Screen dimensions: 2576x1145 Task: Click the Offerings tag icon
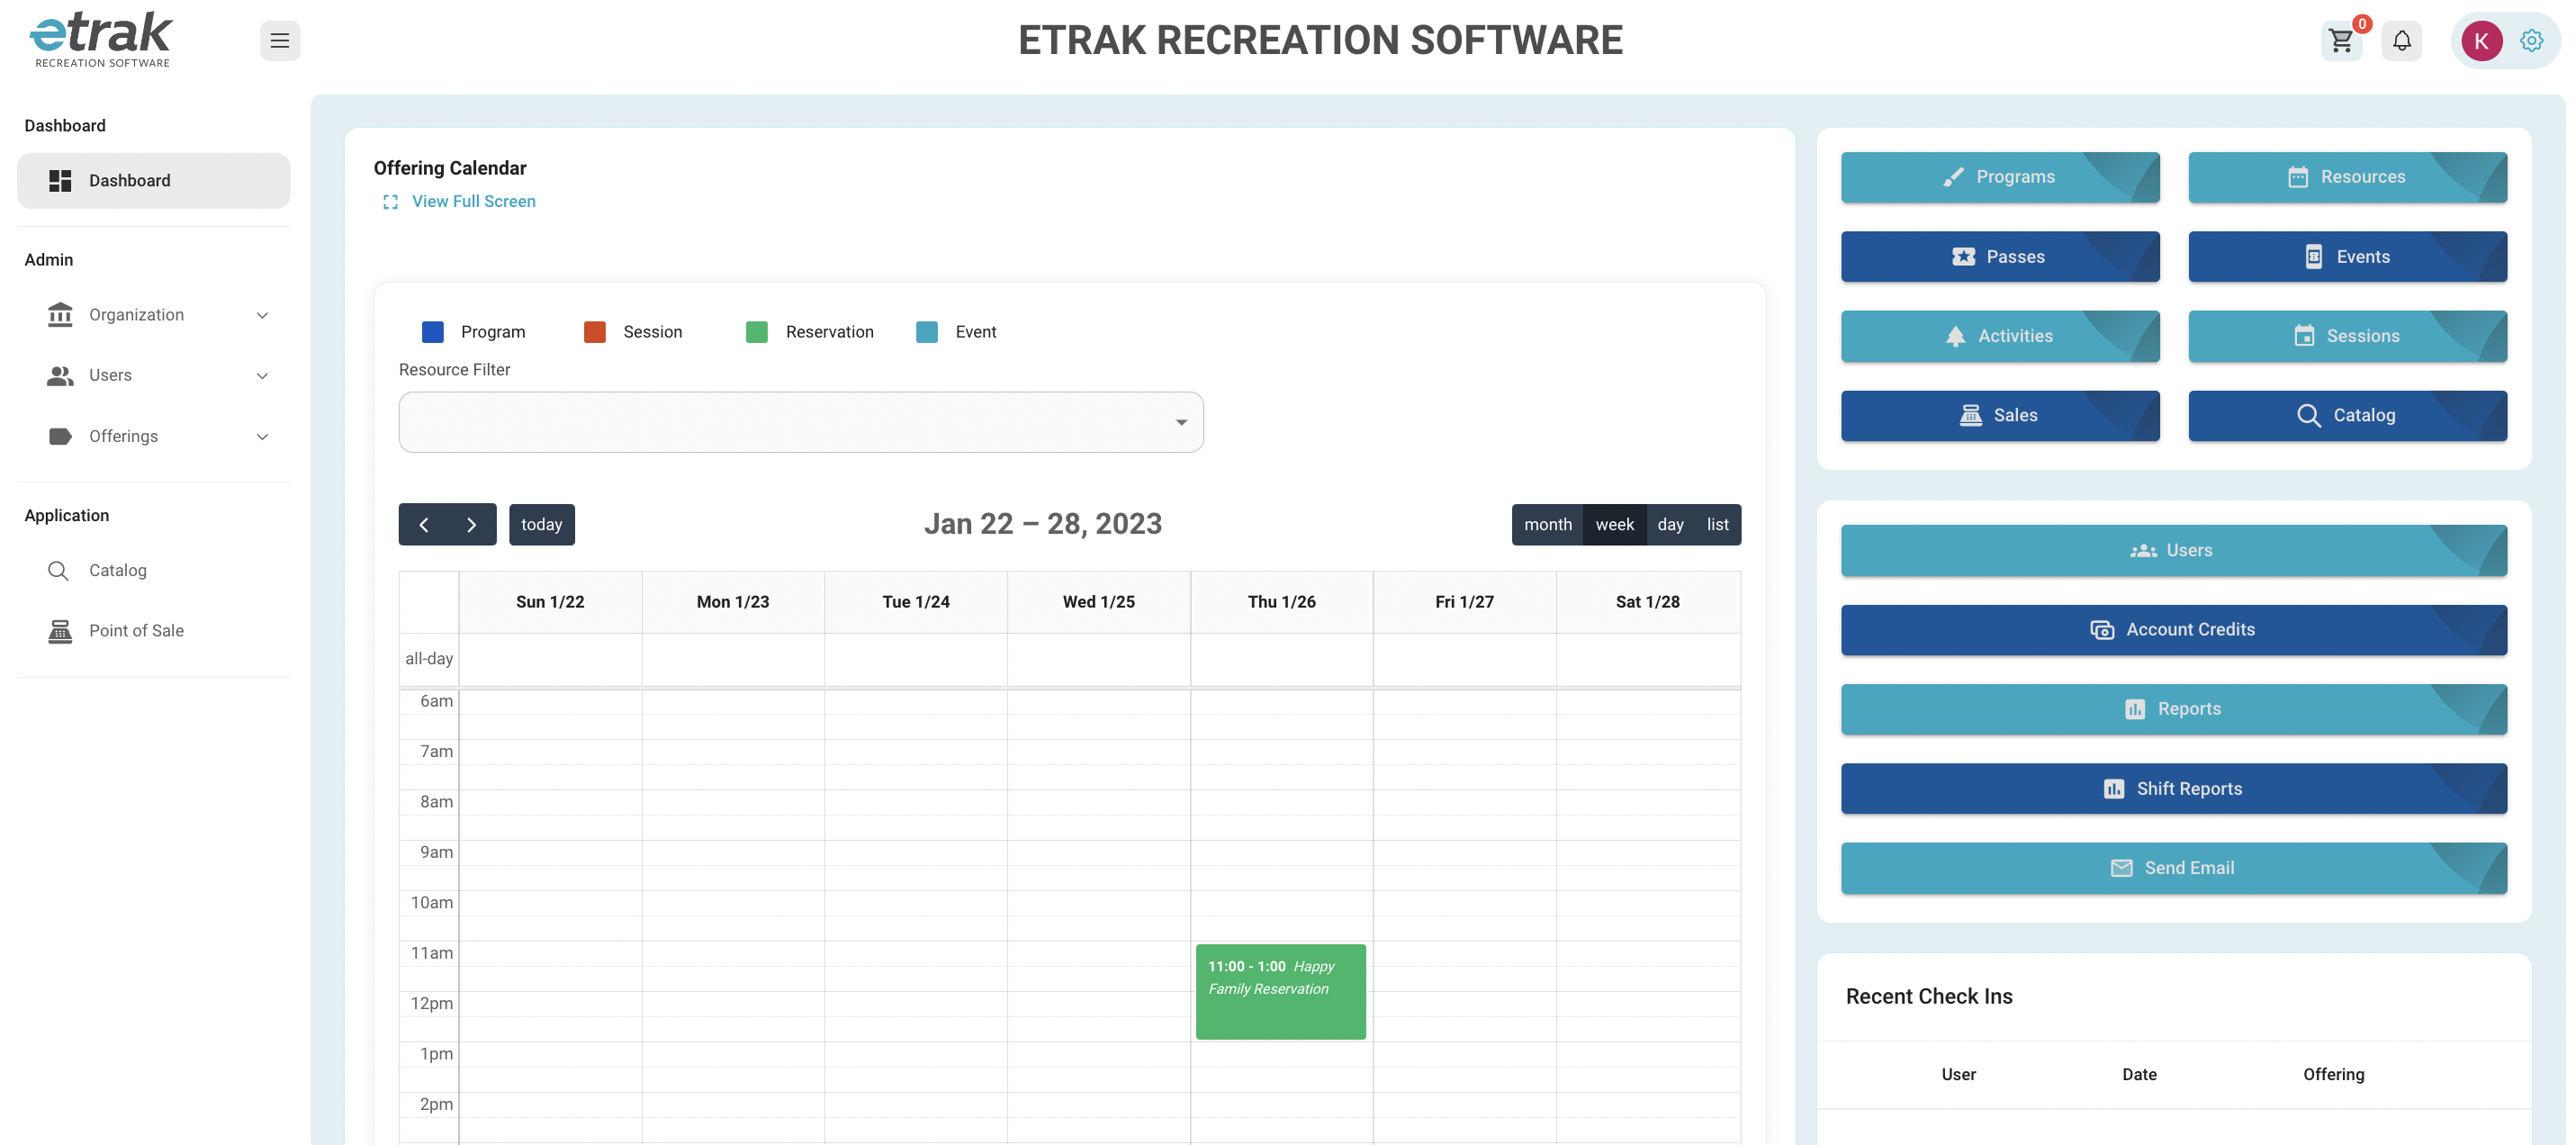[60, 436]
